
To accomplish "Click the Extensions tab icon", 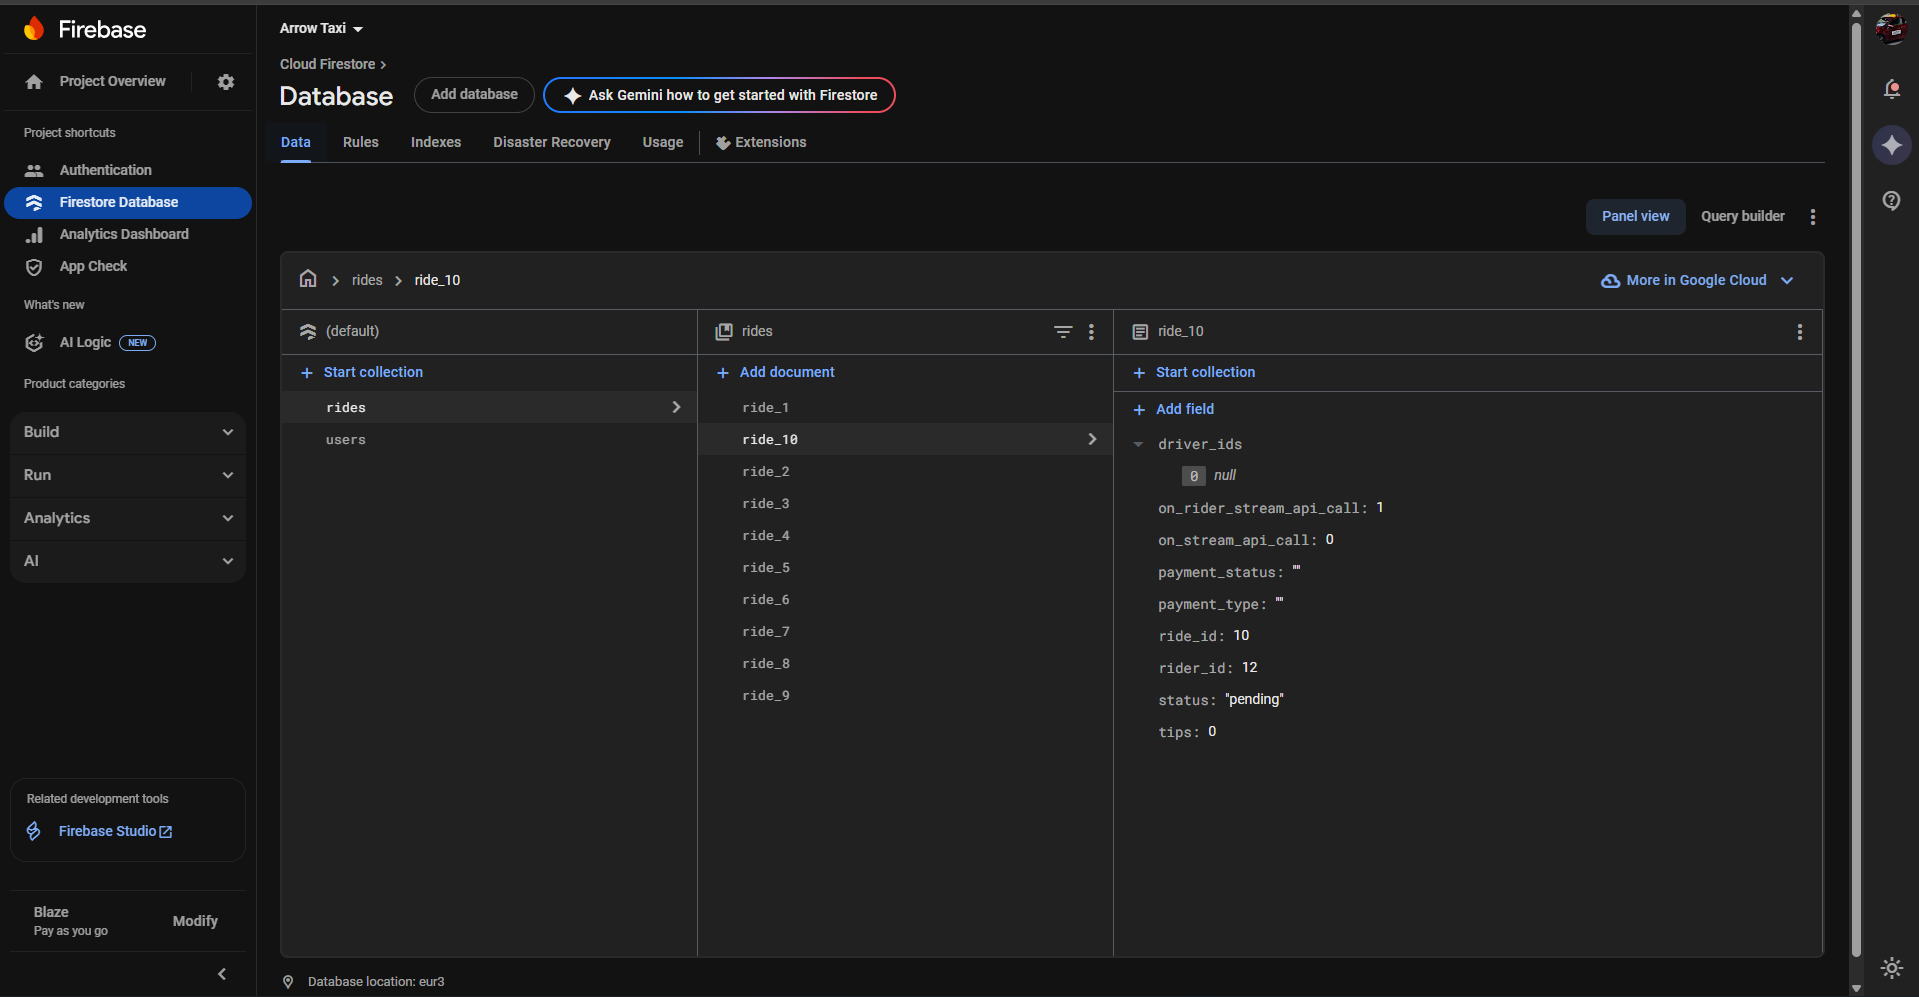I will (x=722, y=143).
